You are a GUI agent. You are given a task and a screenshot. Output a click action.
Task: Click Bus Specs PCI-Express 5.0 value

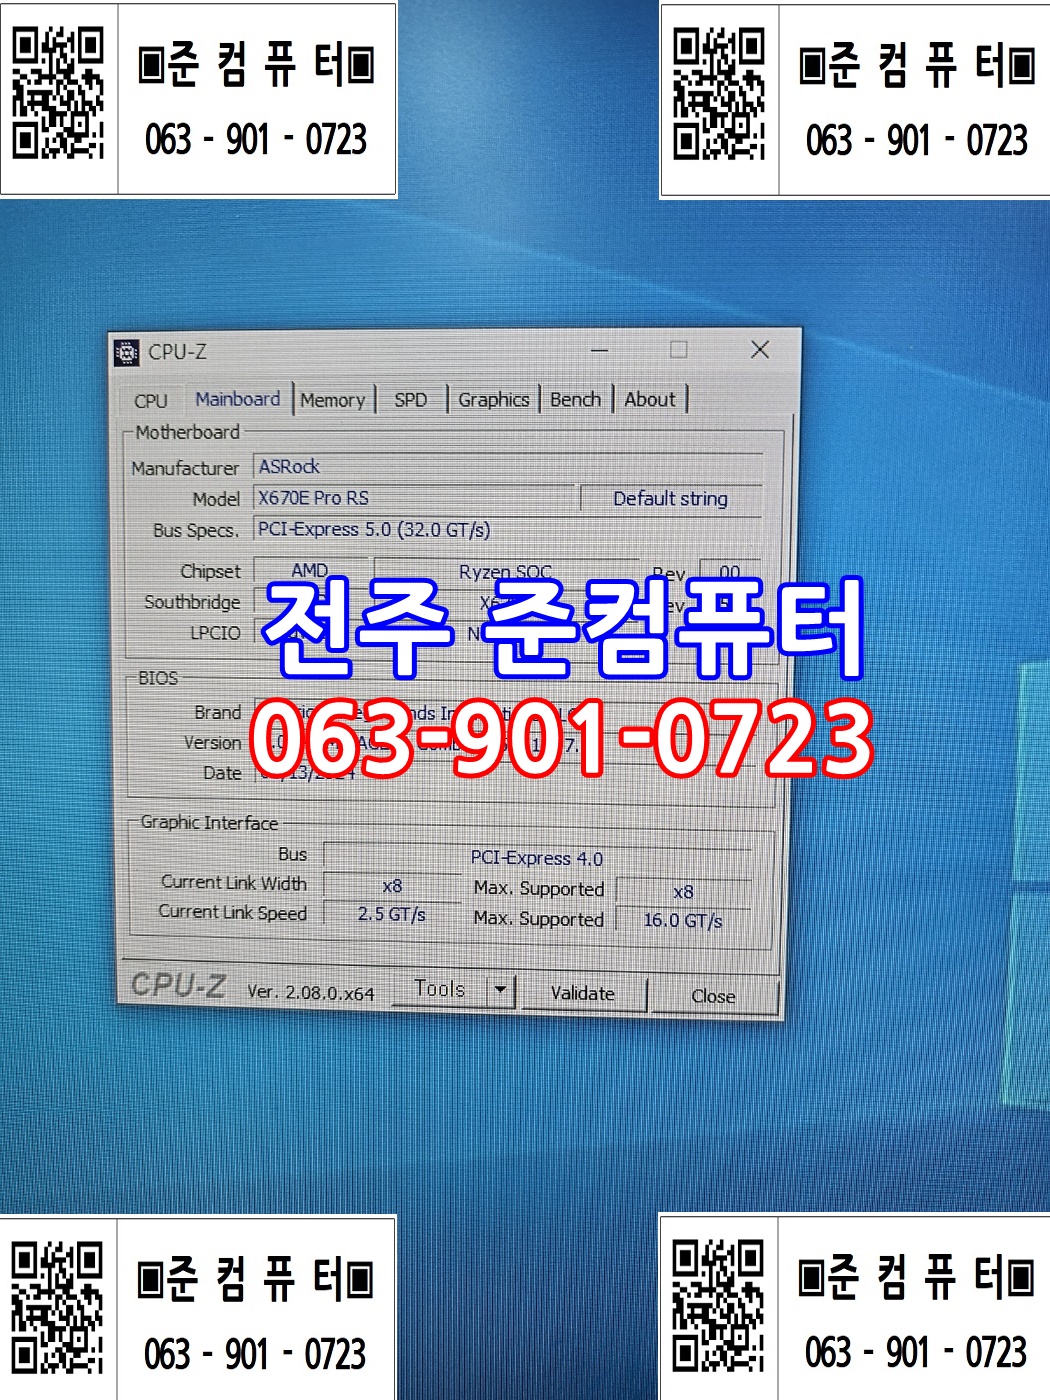click(x=508, y=530)
